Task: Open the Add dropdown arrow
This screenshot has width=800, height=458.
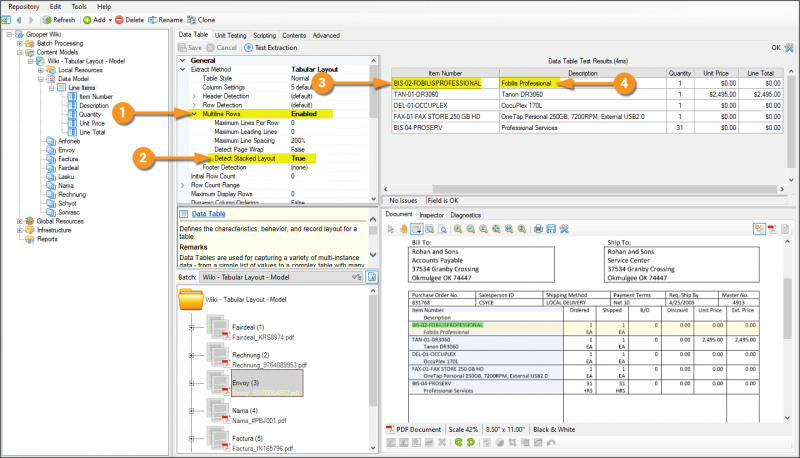Action: coord(109,19)
